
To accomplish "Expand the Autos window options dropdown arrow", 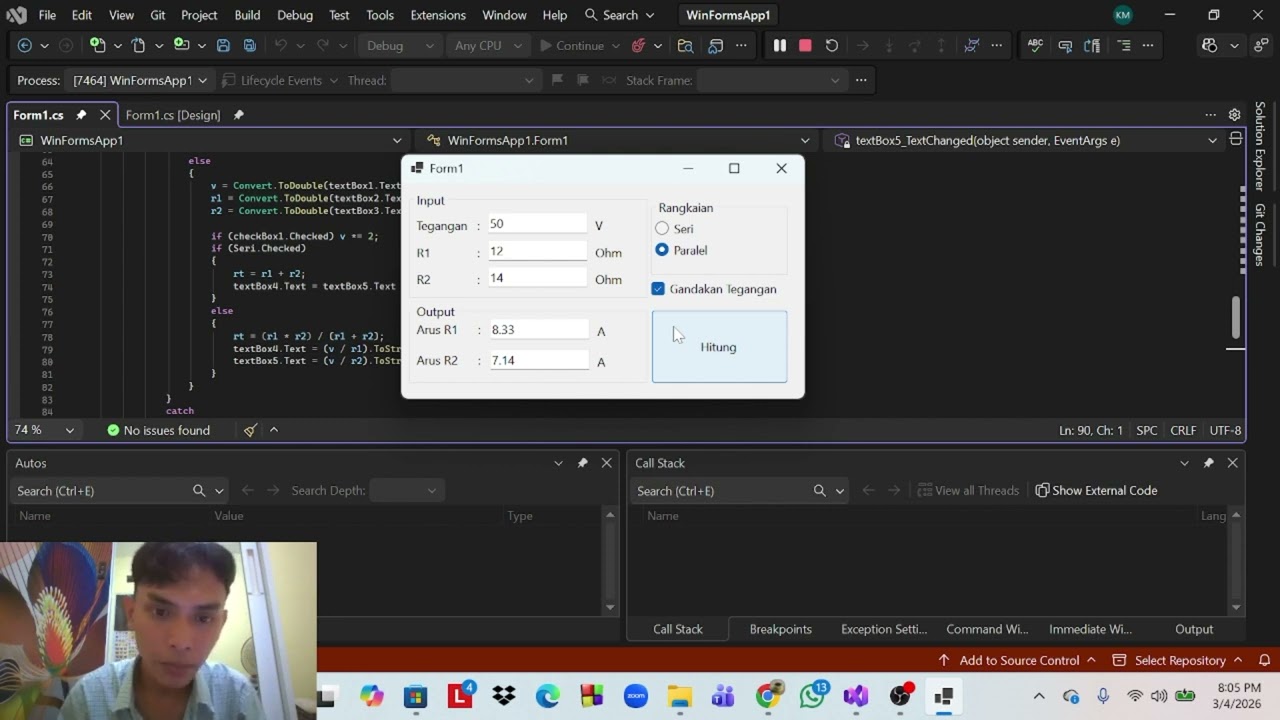I will click(x=558, y=463).
